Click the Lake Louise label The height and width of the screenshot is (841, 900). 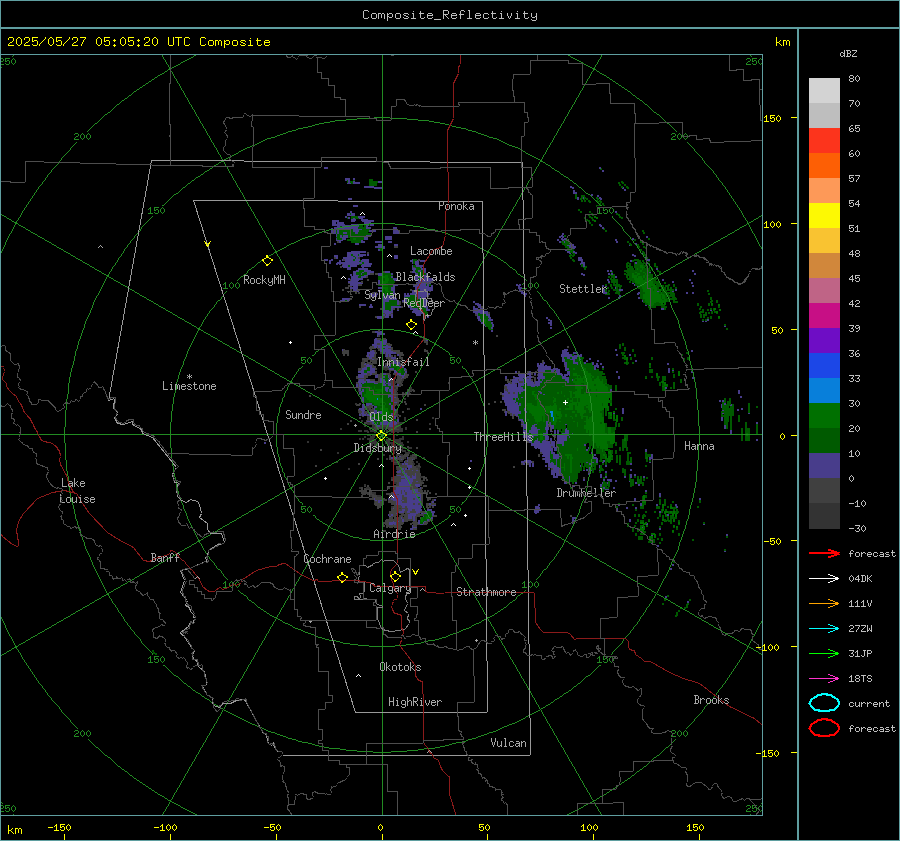[77, 491]
